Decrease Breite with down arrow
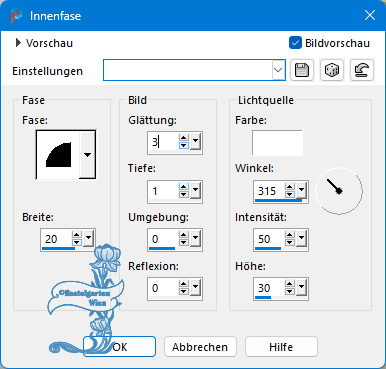Viewport: 386px width, 369px height. (77, 243)
